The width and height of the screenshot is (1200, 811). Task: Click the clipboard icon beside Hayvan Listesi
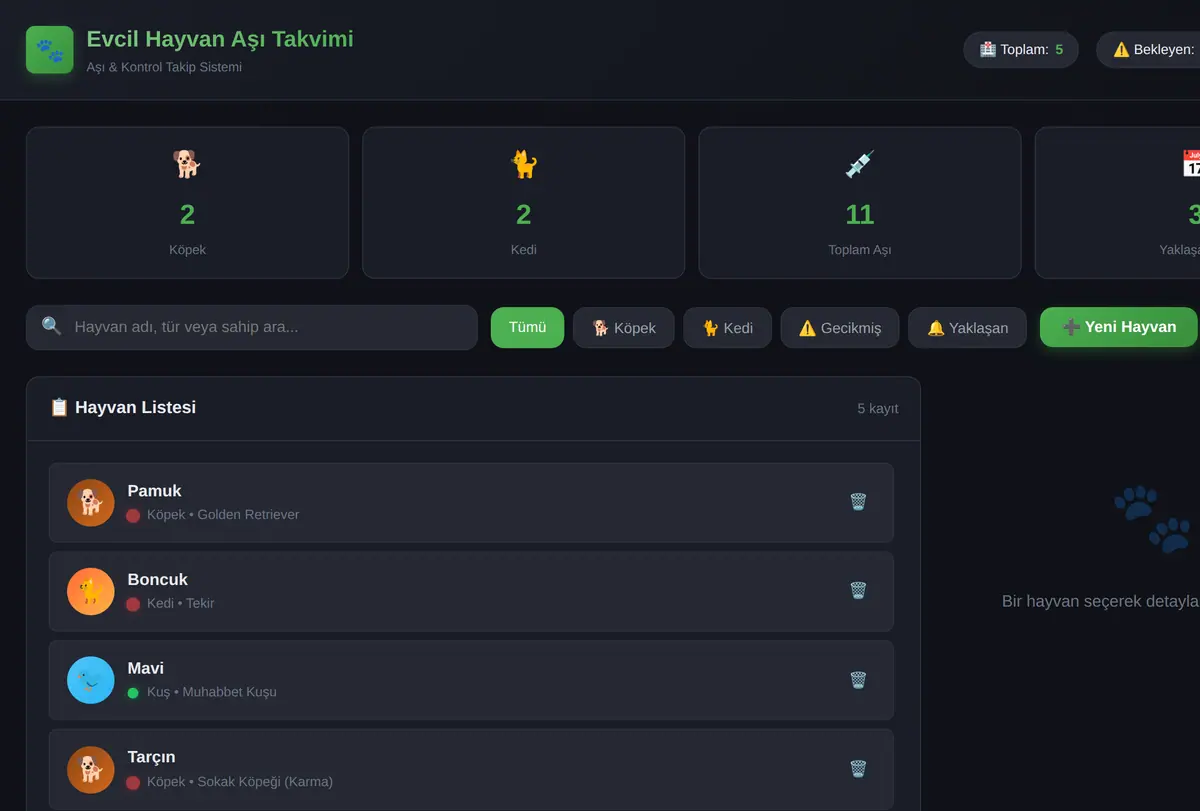coord(59,408)
